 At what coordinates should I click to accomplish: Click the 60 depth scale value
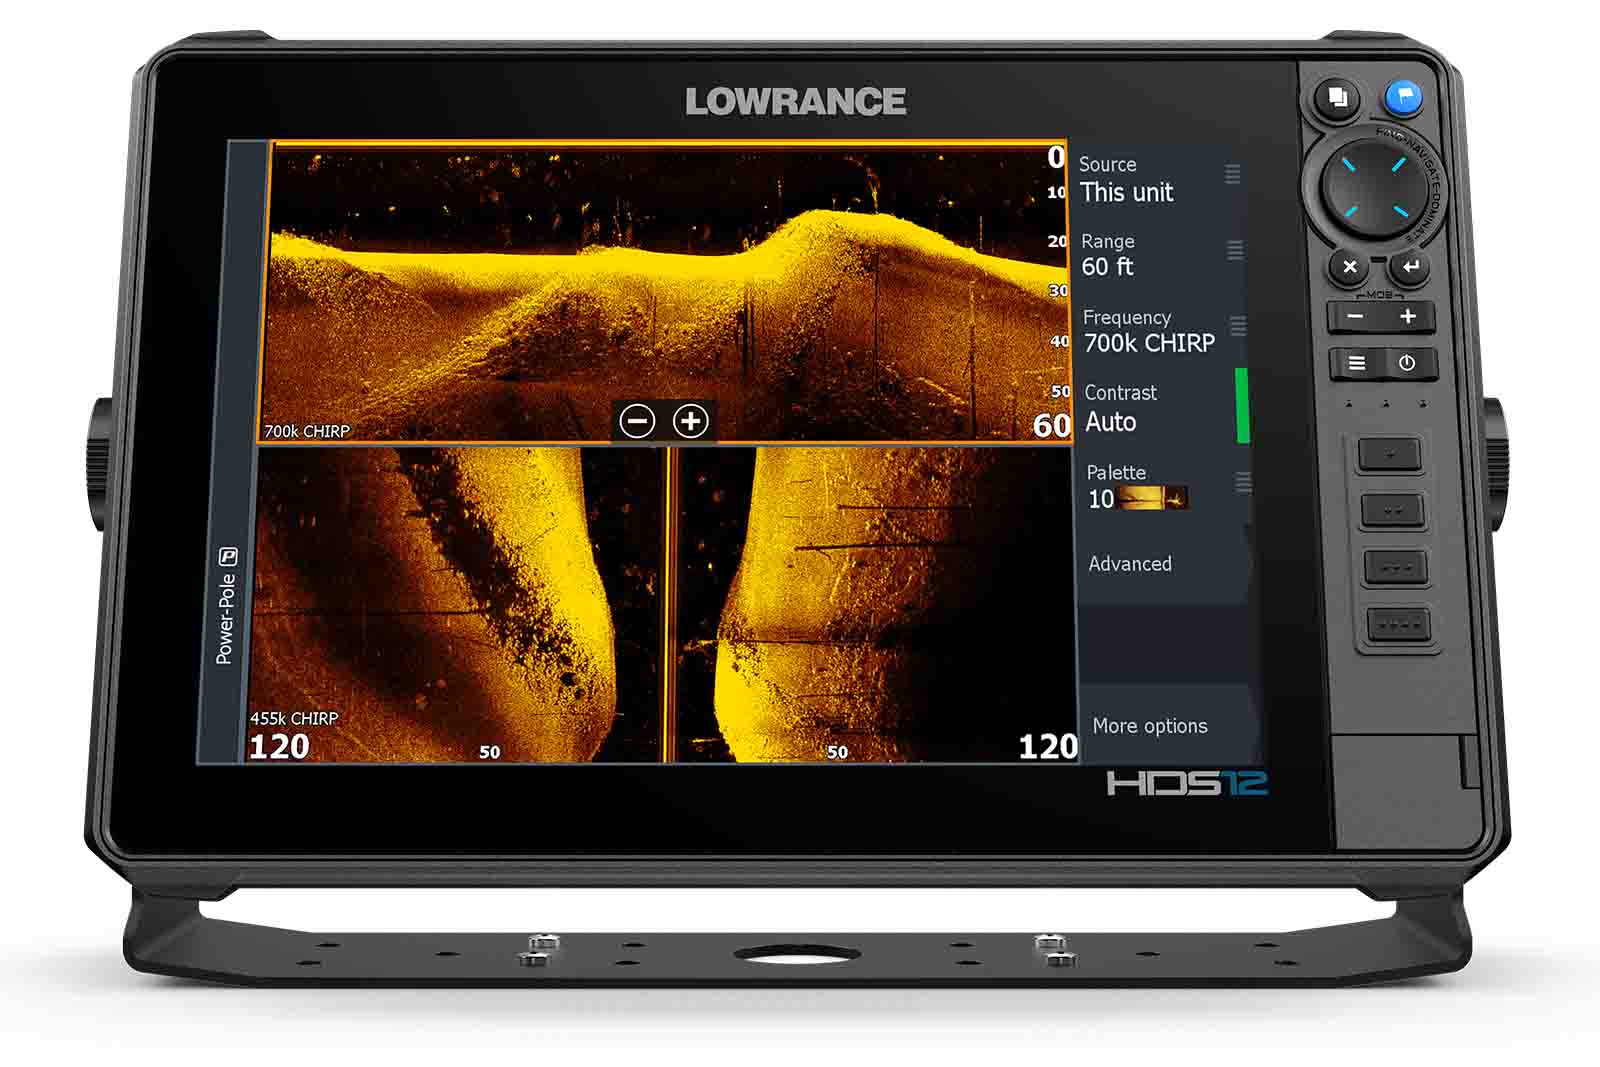1051,425
